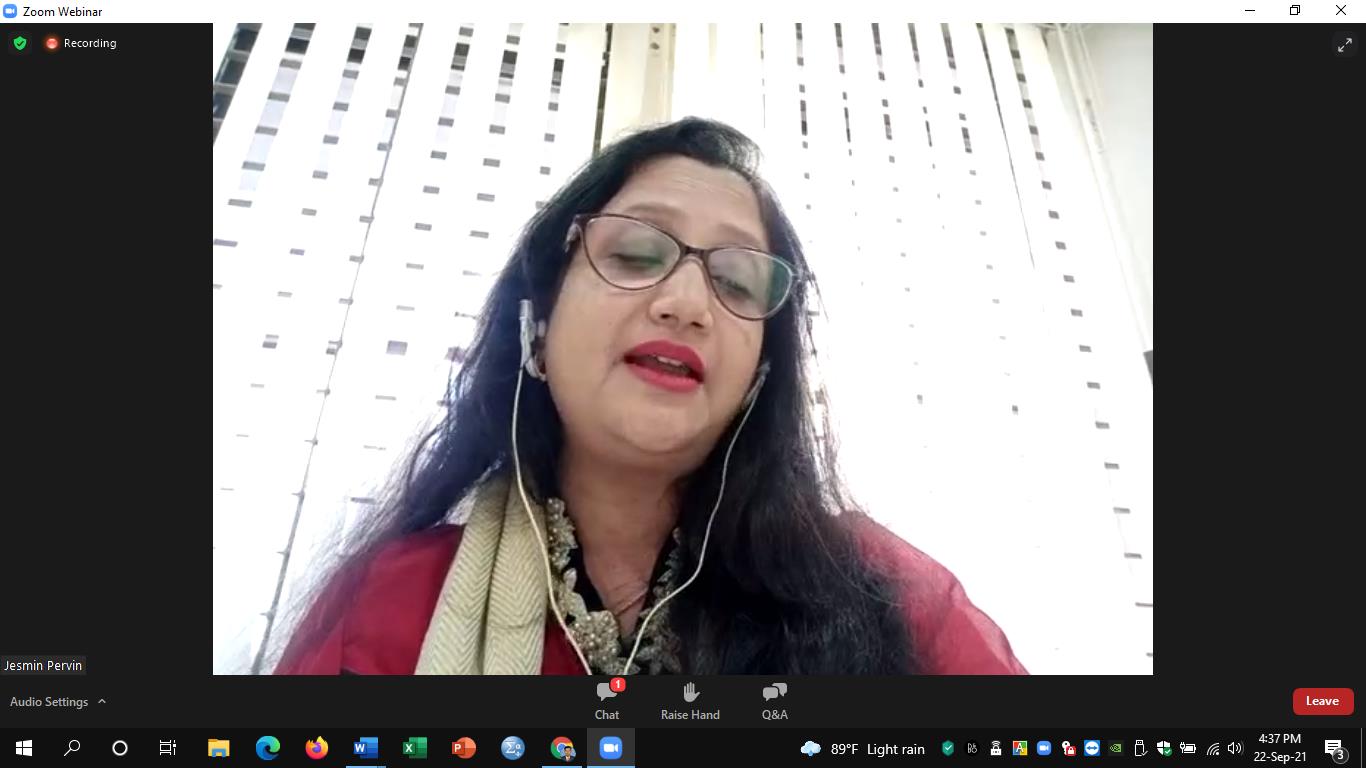The height and width of the screenshot is (768, 1366).
Task: Open the TeamViewer tray icon
Action: [1092, 748]
